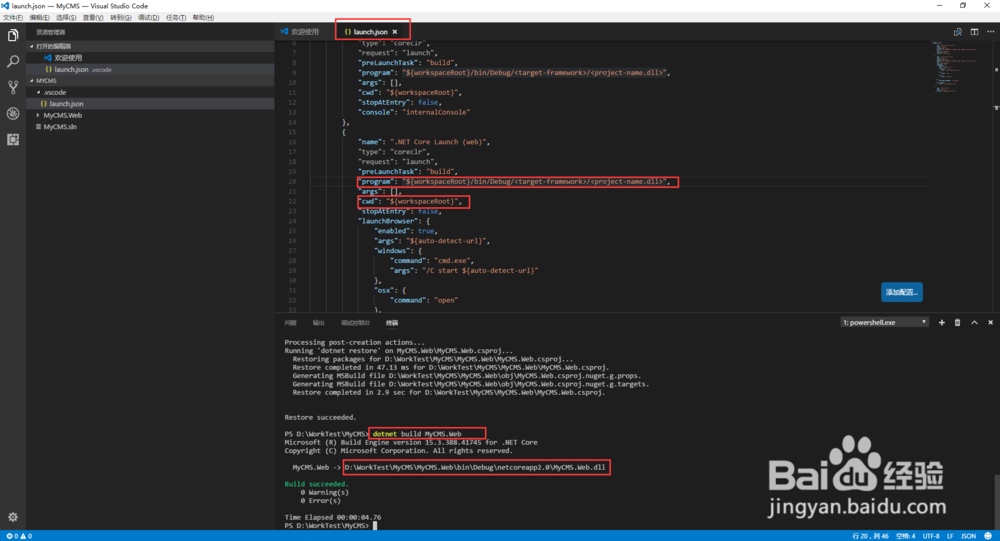Open the 文件(F) menu
Screen dimensions: 1000x541
pyautogui.click(x=13, y=18)
